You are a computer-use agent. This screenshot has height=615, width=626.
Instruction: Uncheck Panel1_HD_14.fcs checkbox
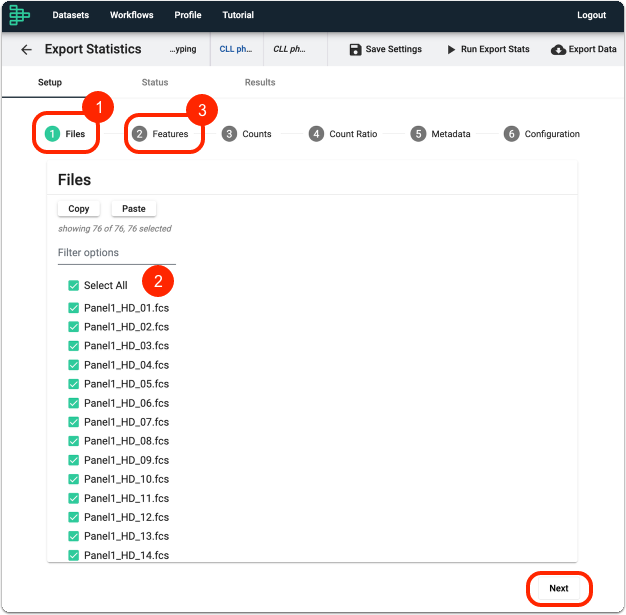[x=73, y=555]
